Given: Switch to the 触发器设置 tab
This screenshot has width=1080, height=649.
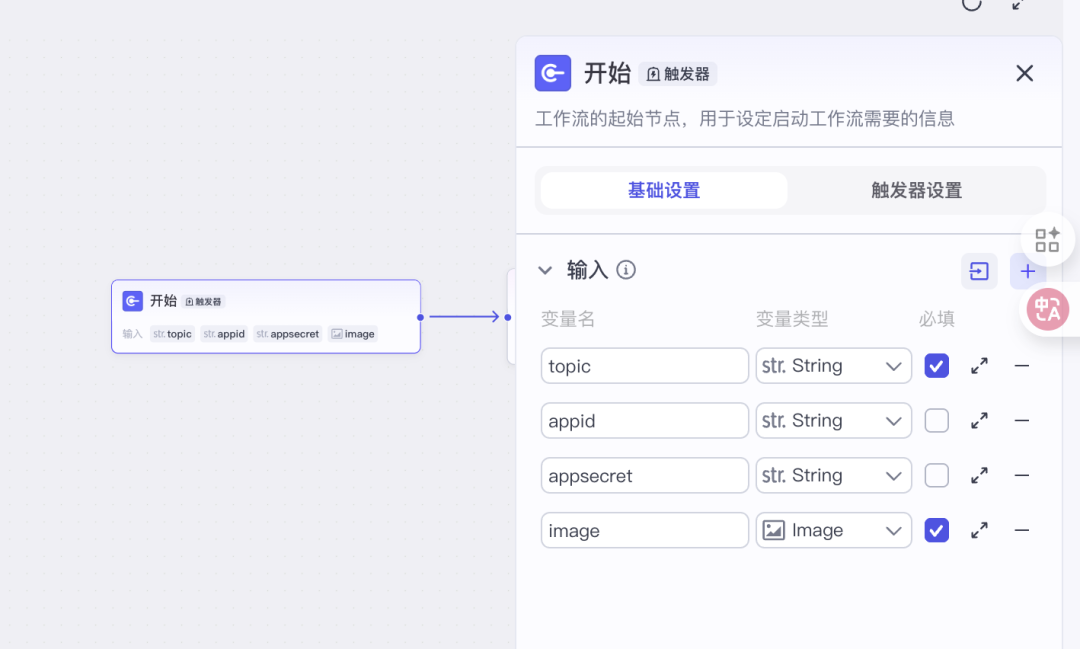Looking at the screenshot, I should [x=916, y=191].
